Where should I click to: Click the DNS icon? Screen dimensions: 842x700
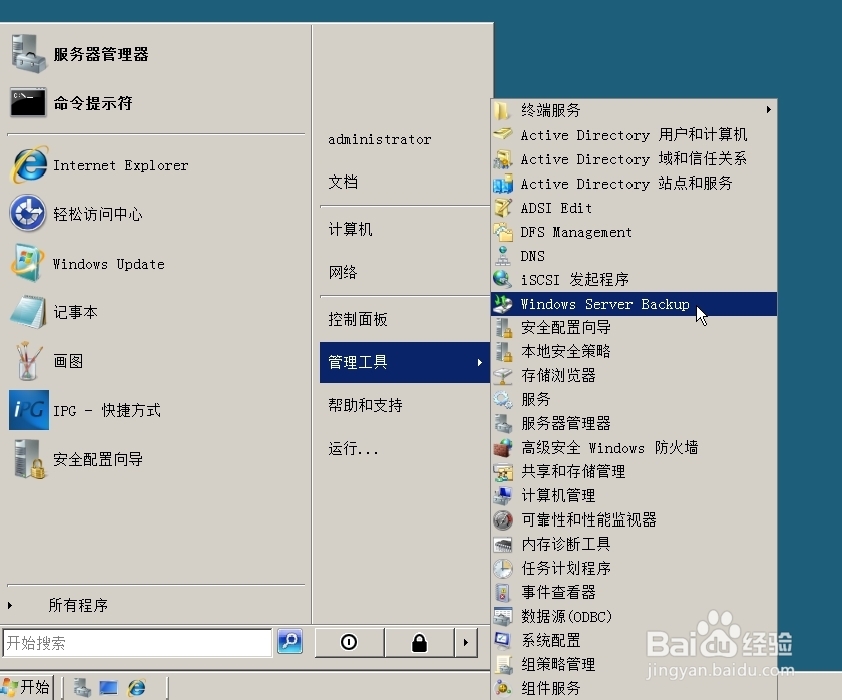click(503, 256)
